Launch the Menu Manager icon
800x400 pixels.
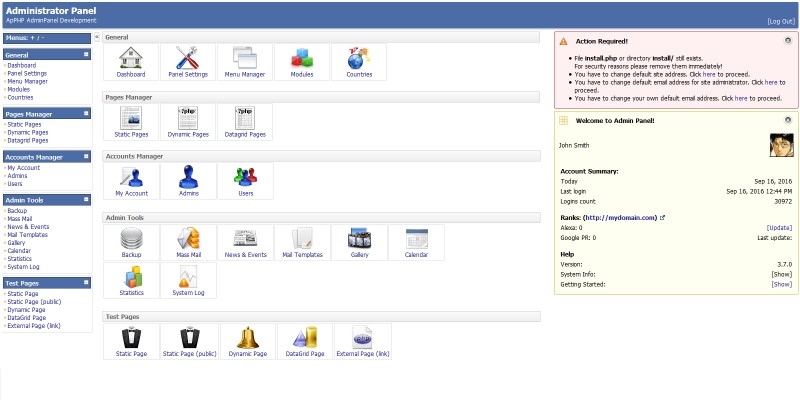click(244, 62)
